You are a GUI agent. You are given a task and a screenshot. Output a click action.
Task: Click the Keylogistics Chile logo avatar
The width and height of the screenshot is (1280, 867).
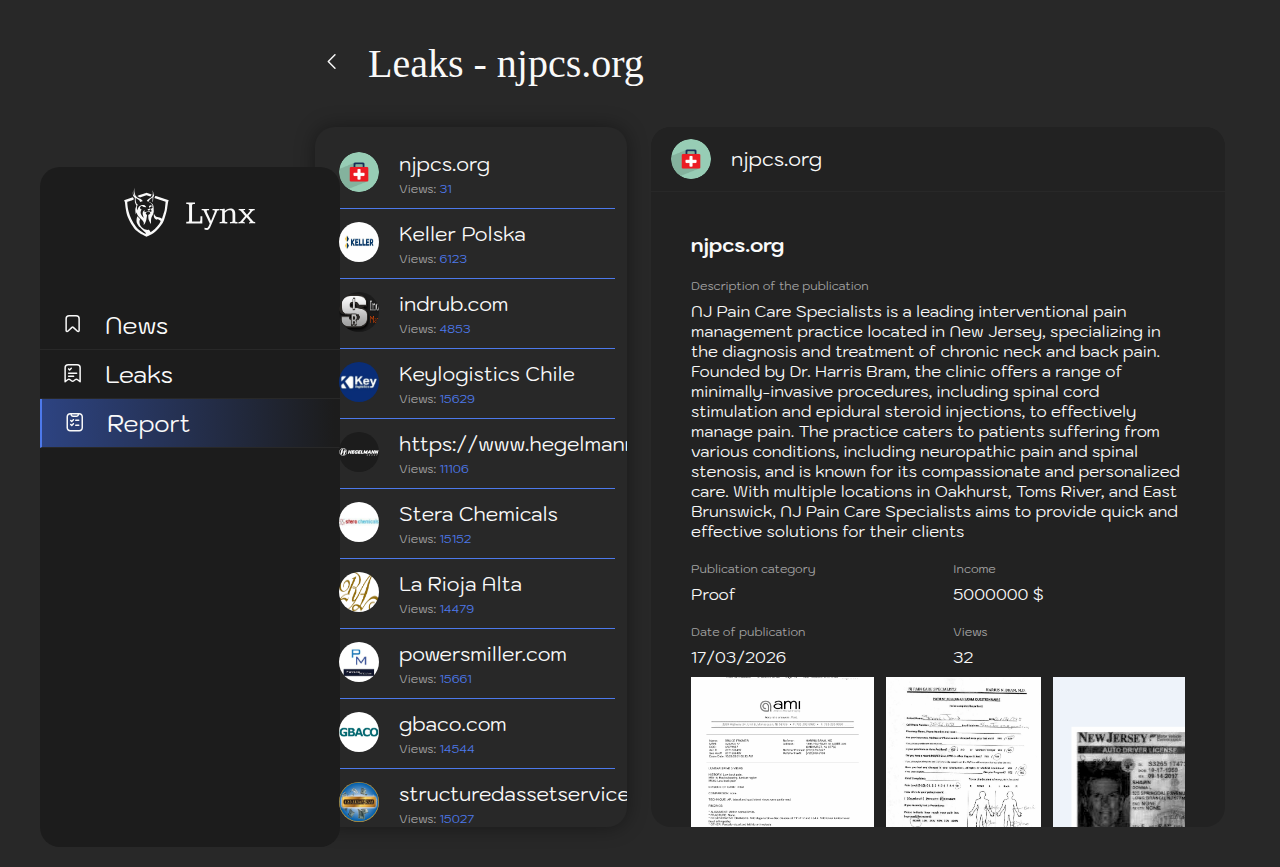[x=359, y=382]
